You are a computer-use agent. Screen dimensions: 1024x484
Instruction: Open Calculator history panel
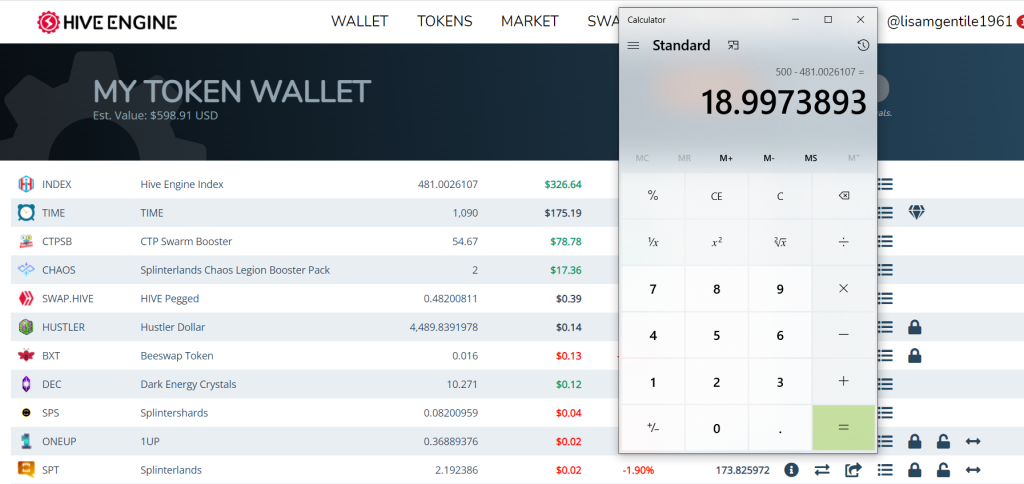(x=863, y=45)
